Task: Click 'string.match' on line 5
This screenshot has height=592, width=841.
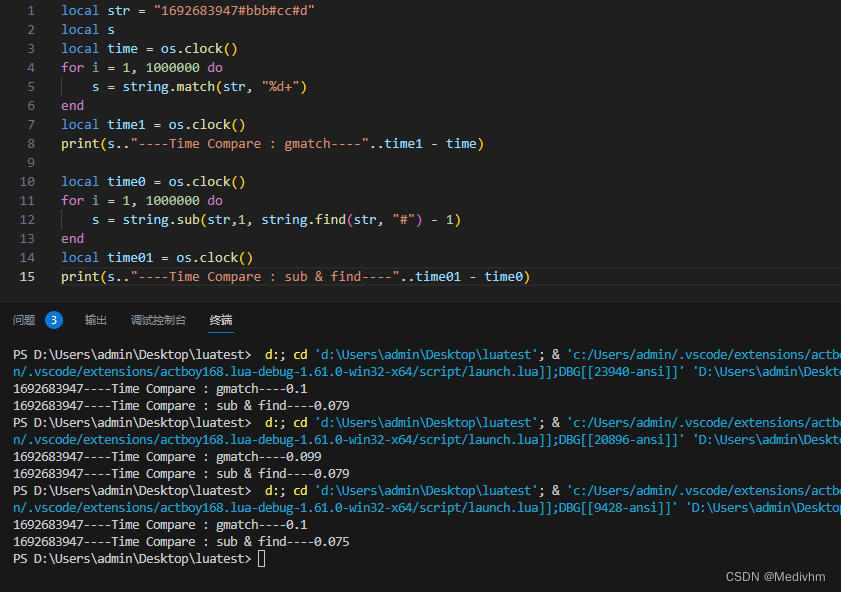Action: (168, 87)
